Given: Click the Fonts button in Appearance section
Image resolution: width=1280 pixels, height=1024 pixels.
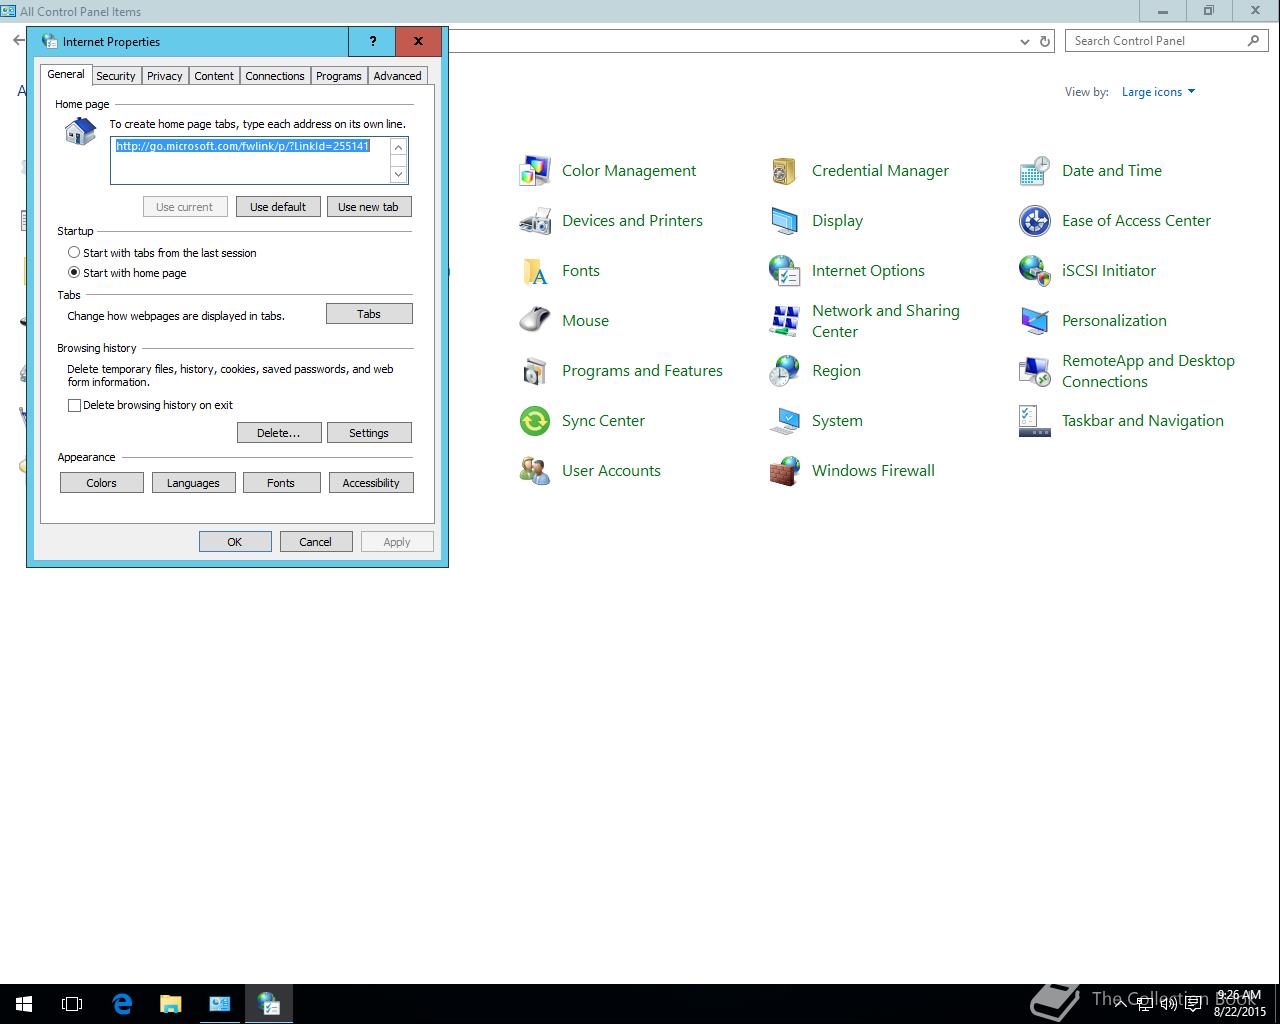Looking at the screenshot, I should pos(281,483).
